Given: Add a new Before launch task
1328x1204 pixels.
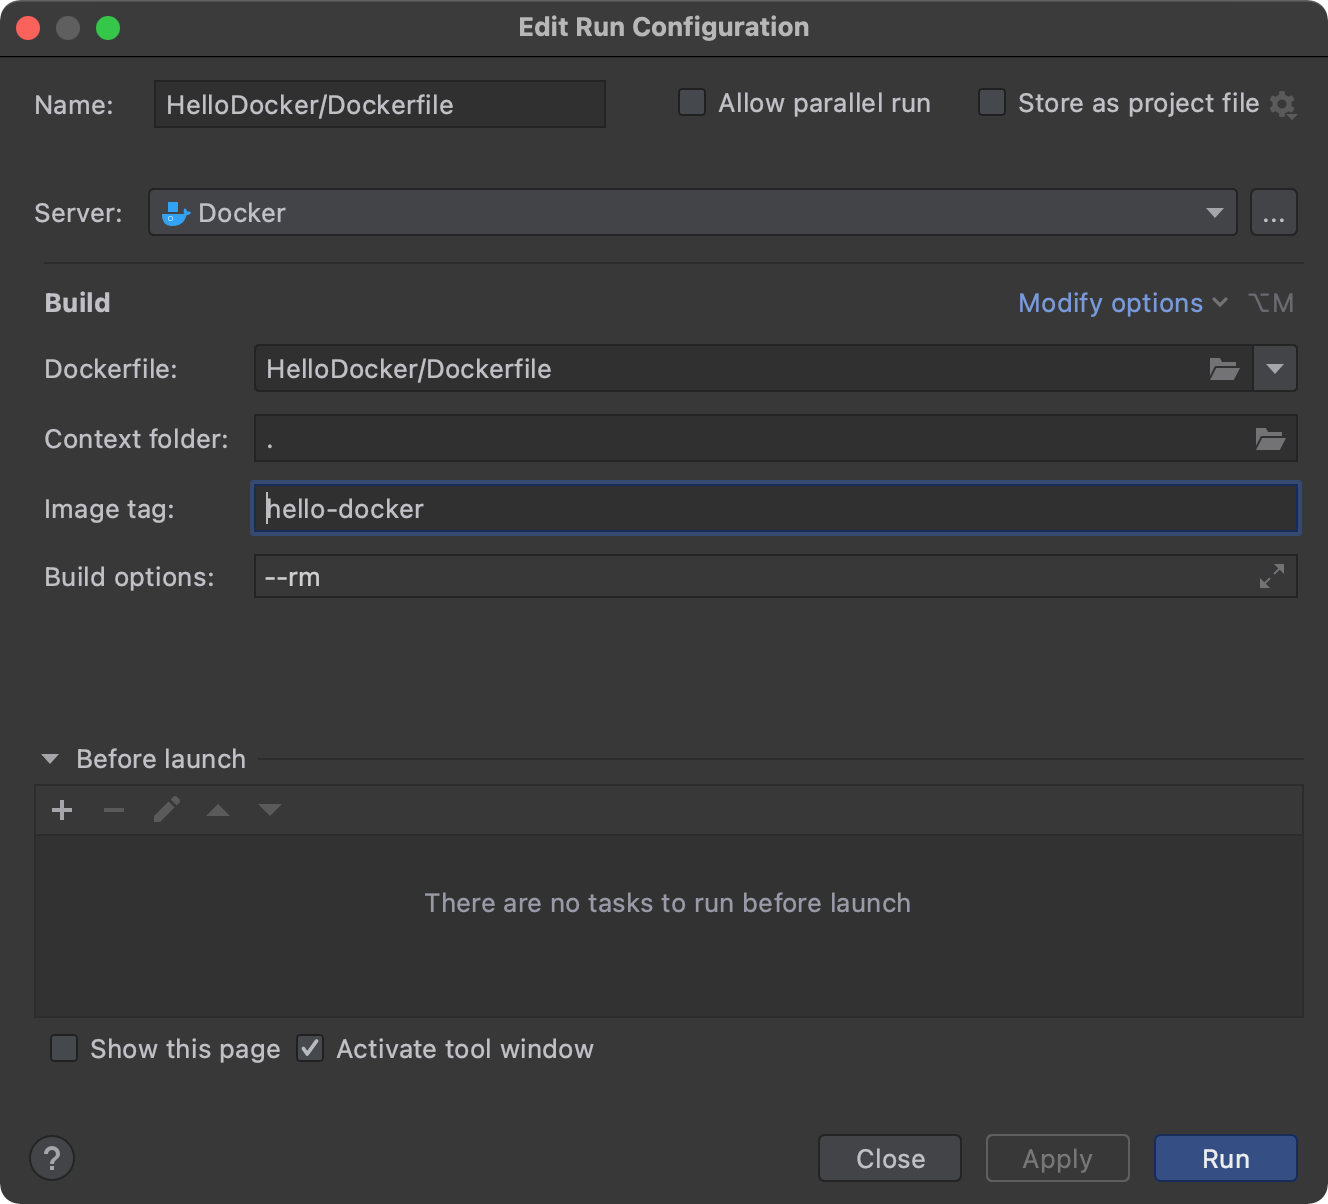Looking at the screenshot, I should [x=62, y=810].
